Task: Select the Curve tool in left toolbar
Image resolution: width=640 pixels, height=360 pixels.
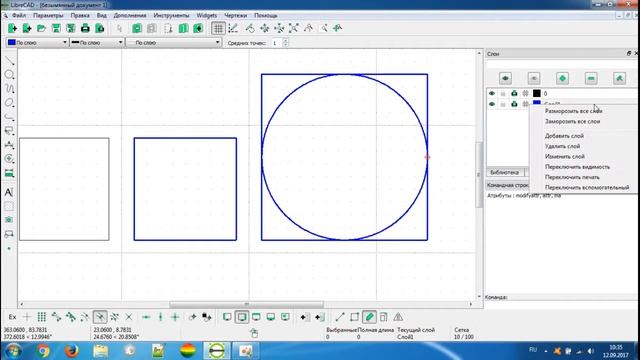Action: click(9, 89)
